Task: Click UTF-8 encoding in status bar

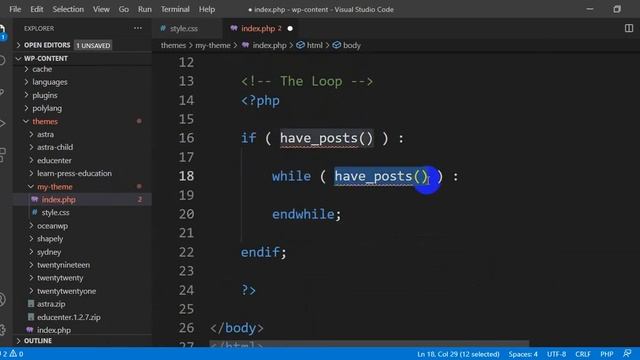Action: (x=556, y=354)
